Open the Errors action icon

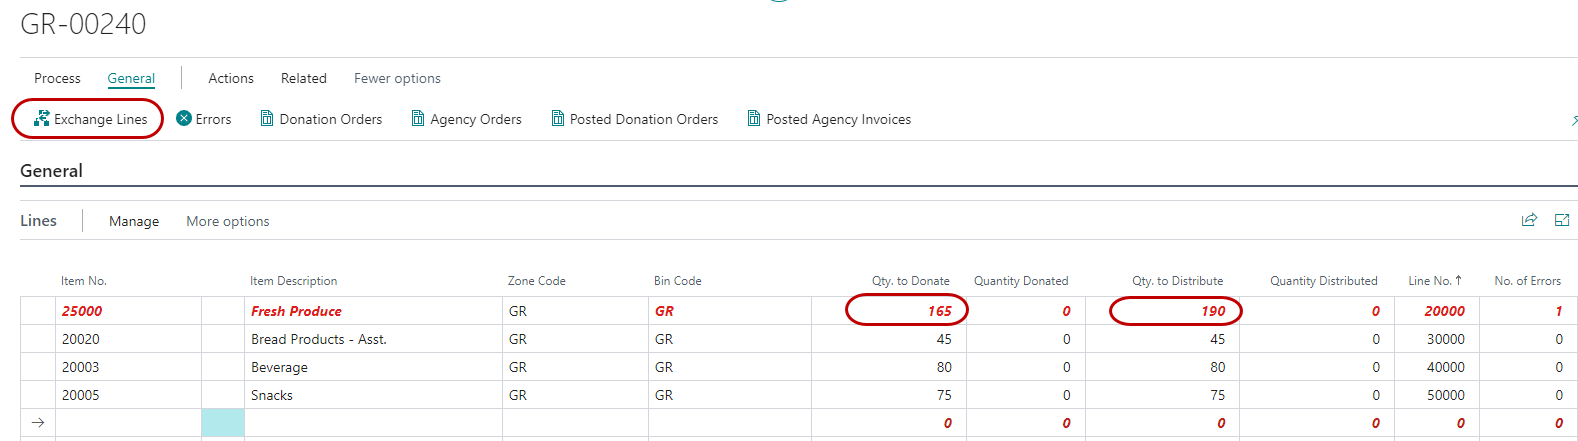pyautogui.click(x=184, y=119)
